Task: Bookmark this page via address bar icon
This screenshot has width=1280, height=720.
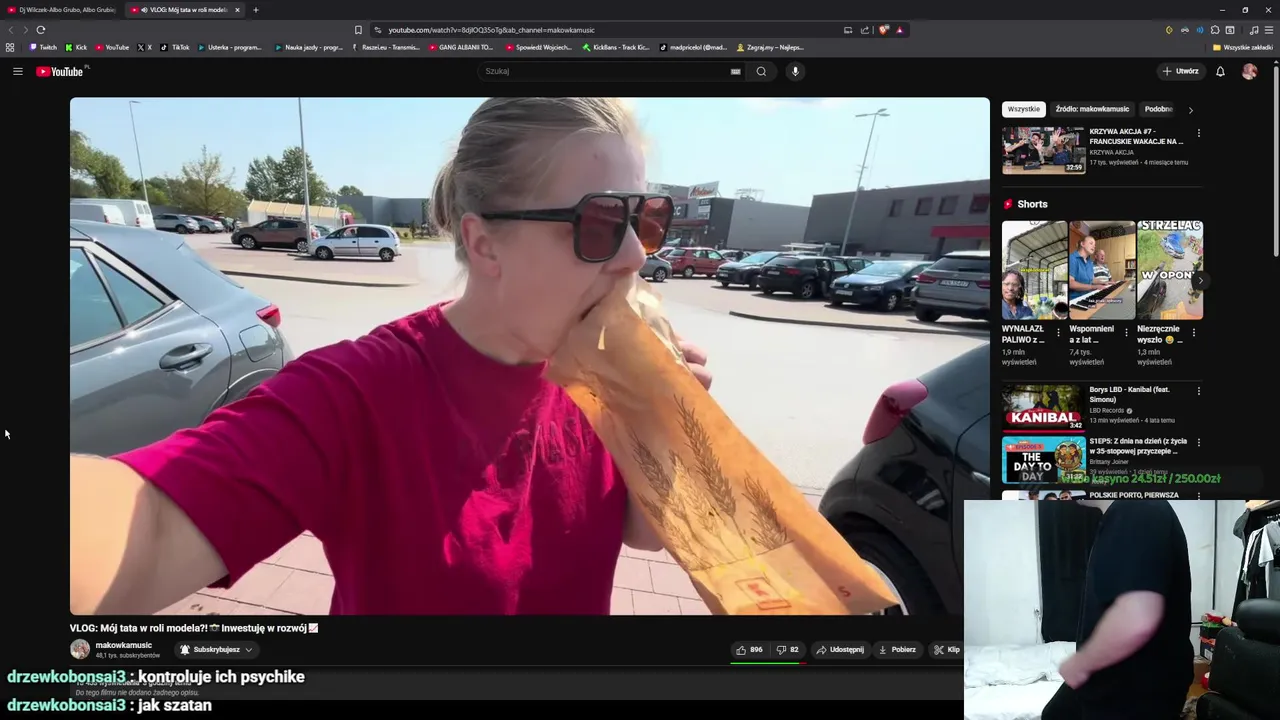Action: coord(358,30)
